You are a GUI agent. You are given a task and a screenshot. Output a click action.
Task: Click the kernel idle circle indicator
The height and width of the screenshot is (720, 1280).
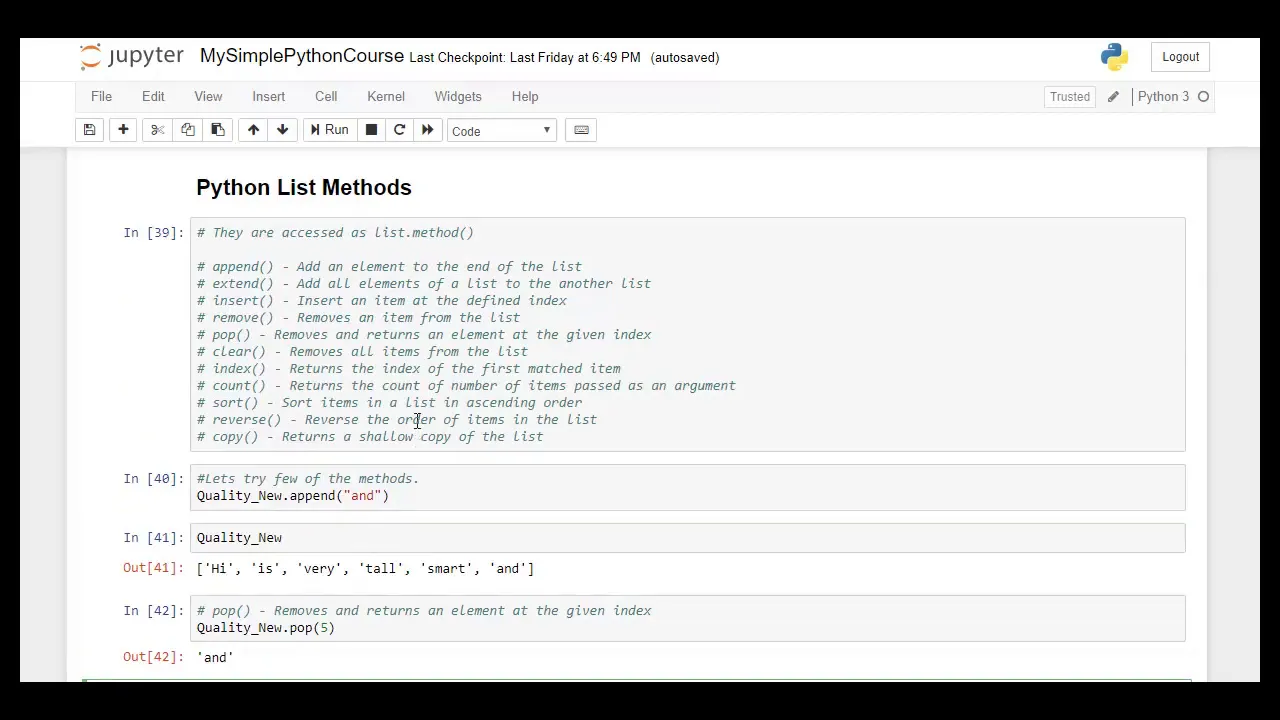click(1203, 97)
